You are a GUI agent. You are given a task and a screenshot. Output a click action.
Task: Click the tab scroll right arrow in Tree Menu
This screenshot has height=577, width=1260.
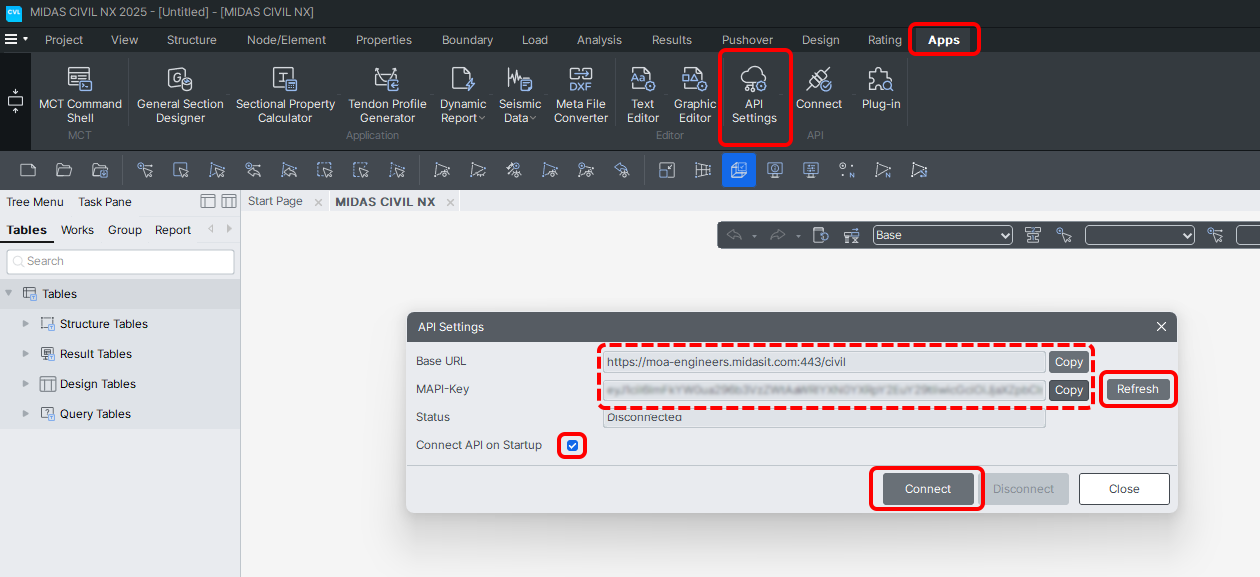pos(230,229)
